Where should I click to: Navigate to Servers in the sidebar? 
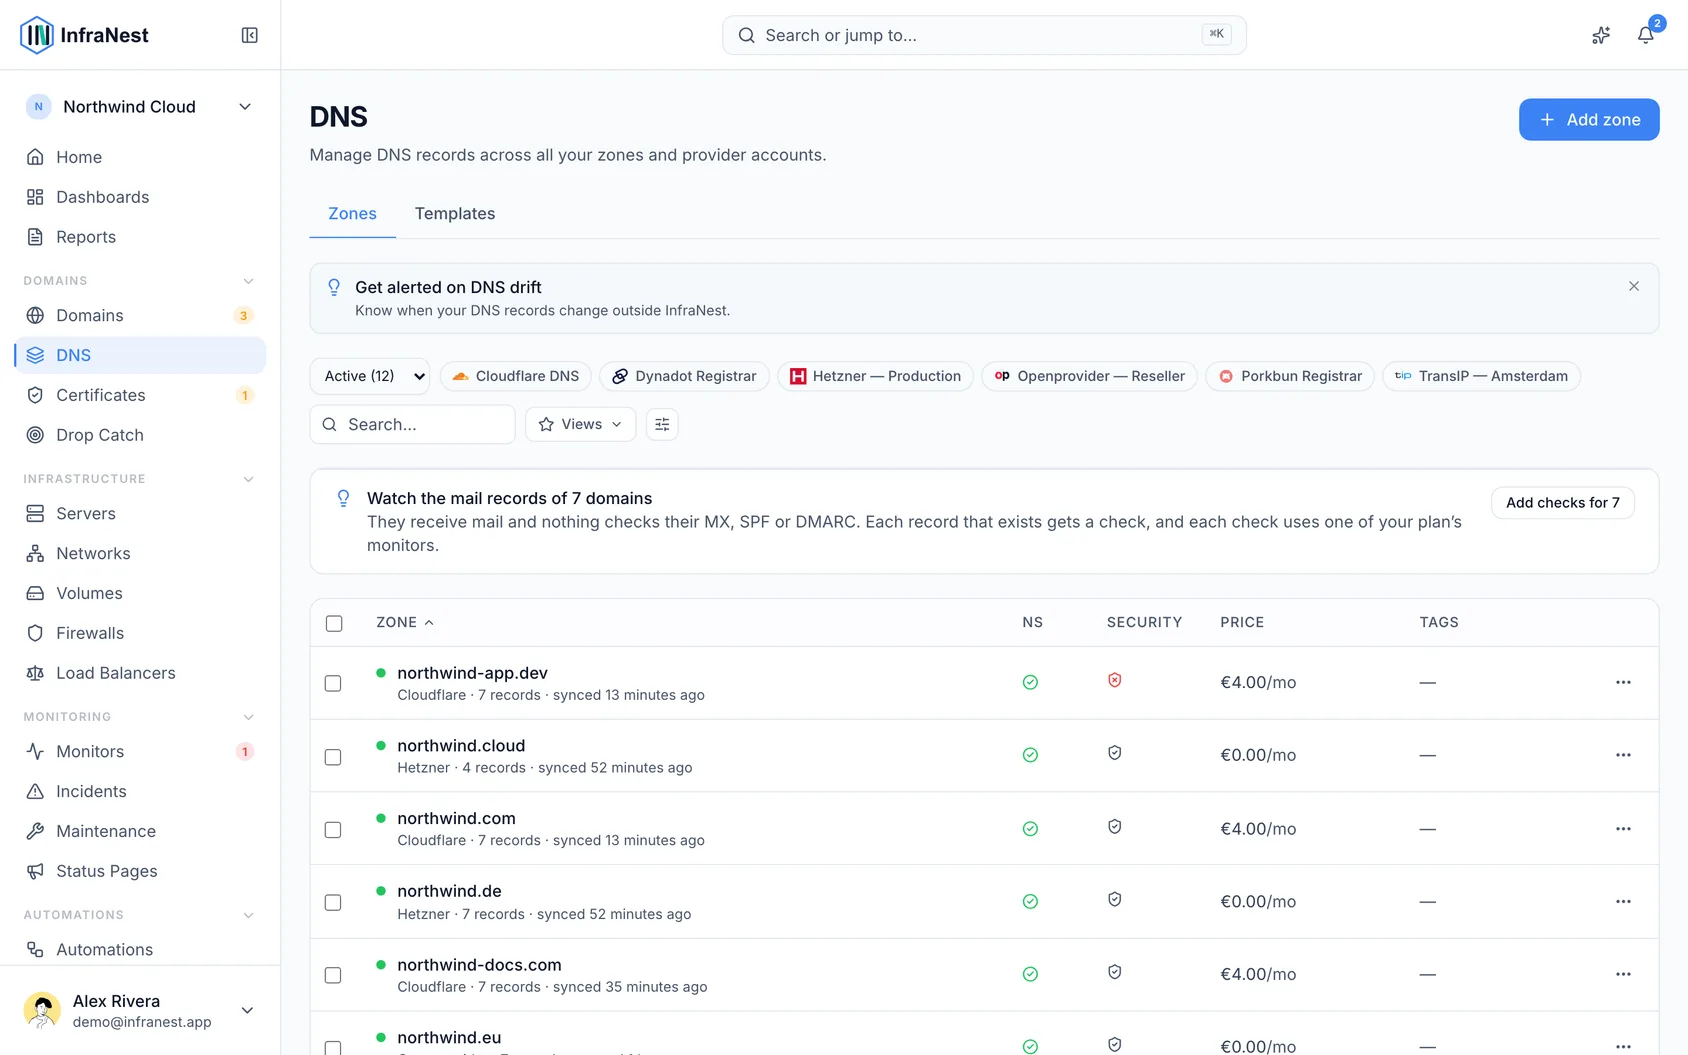pos(140,513)
